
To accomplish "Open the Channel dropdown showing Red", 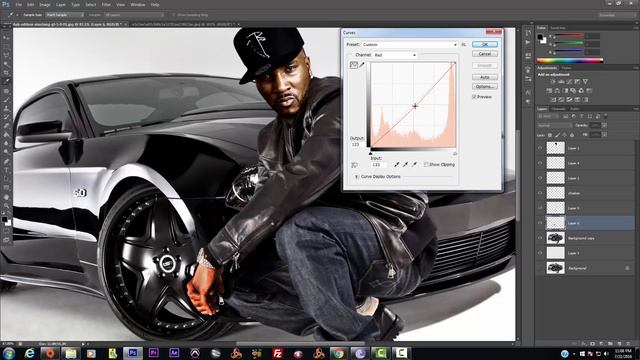I will (x=395, y=55).
